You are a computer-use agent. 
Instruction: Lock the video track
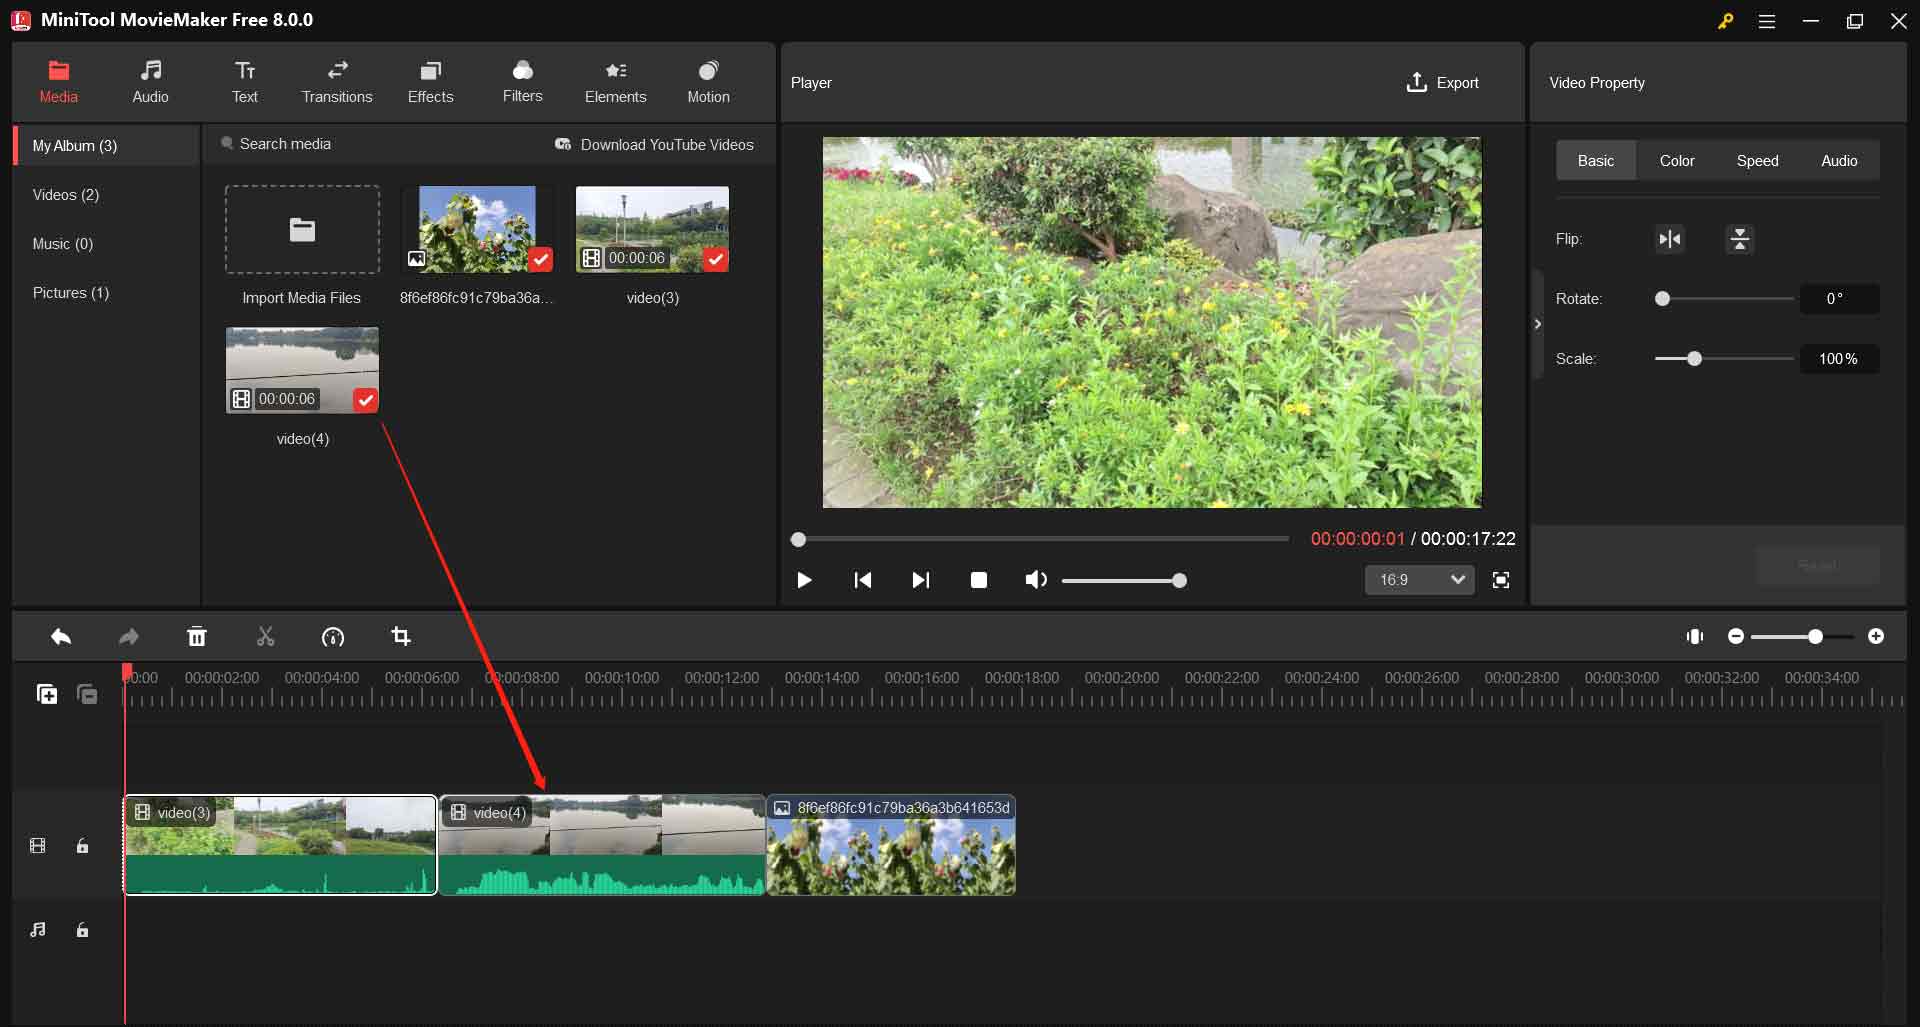[x=82, y=845]
